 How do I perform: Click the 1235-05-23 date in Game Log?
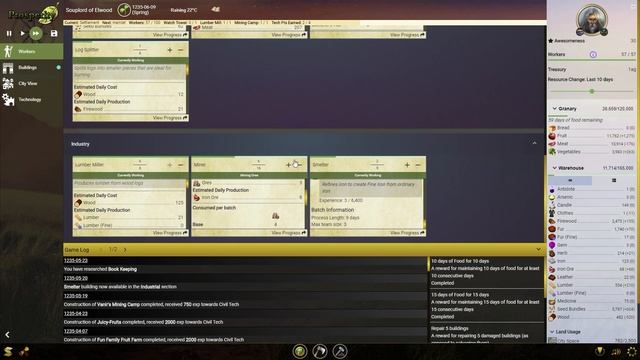coord(76,260)
